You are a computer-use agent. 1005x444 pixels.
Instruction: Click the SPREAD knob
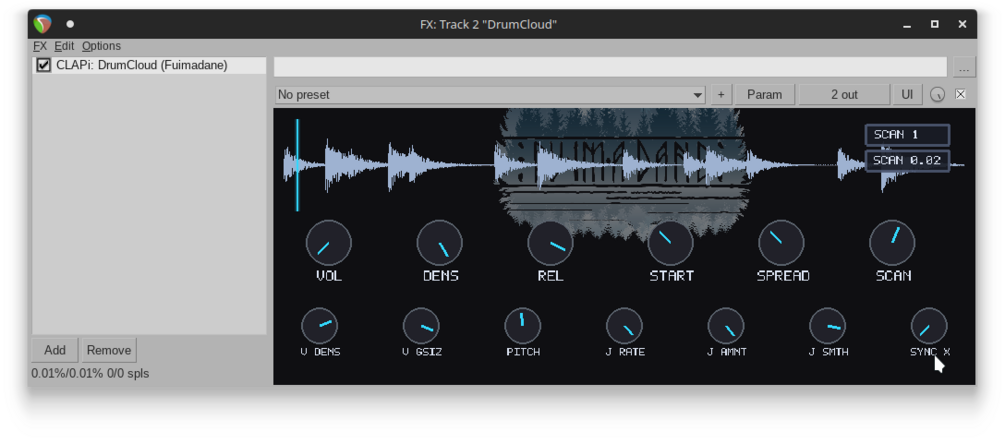[x=781, y=243]
